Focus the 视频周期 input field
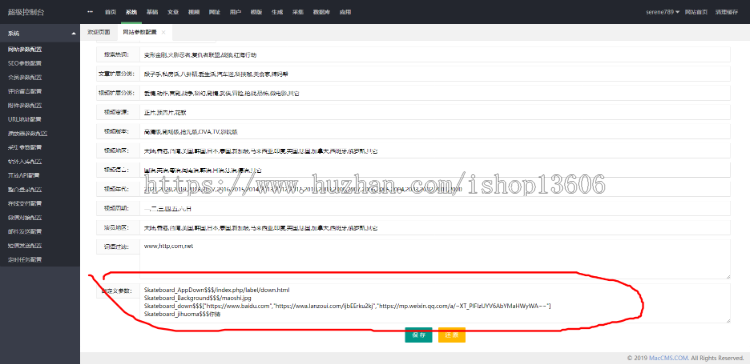Screen dimensions: 750x364 pos(435,208)
